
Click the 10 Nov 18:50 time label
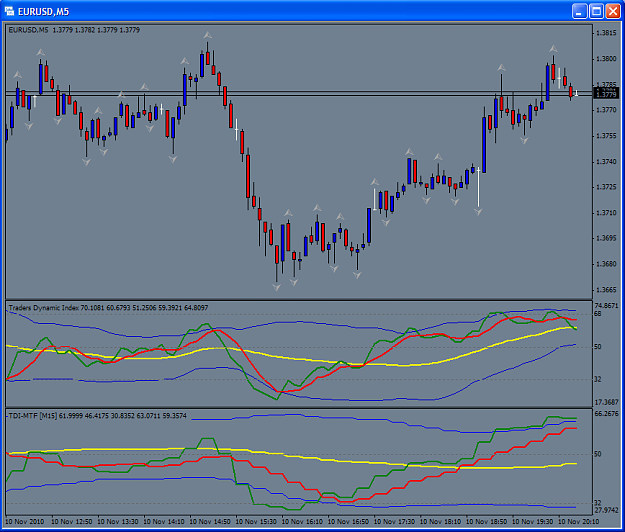click(x=487, y=521)
